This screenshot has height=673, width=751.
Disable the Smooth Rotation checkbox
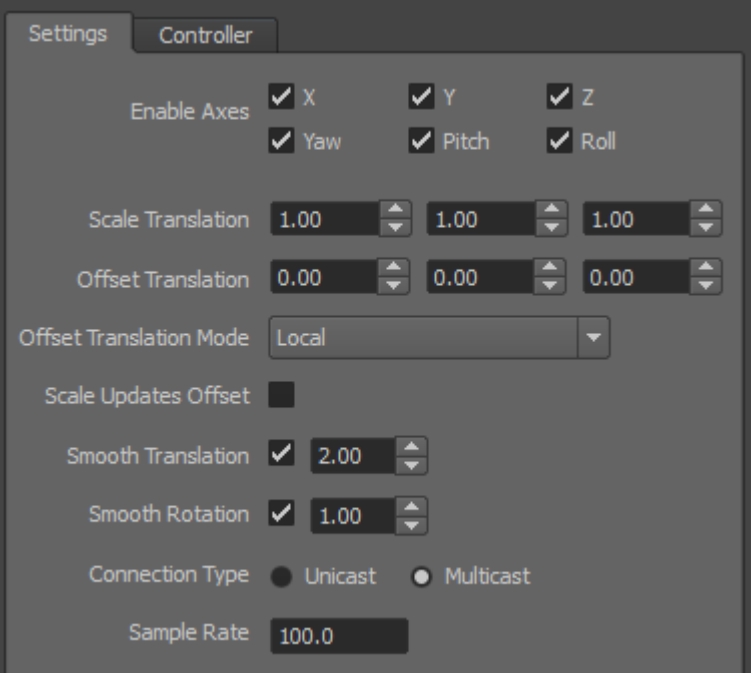pos(281,515)
